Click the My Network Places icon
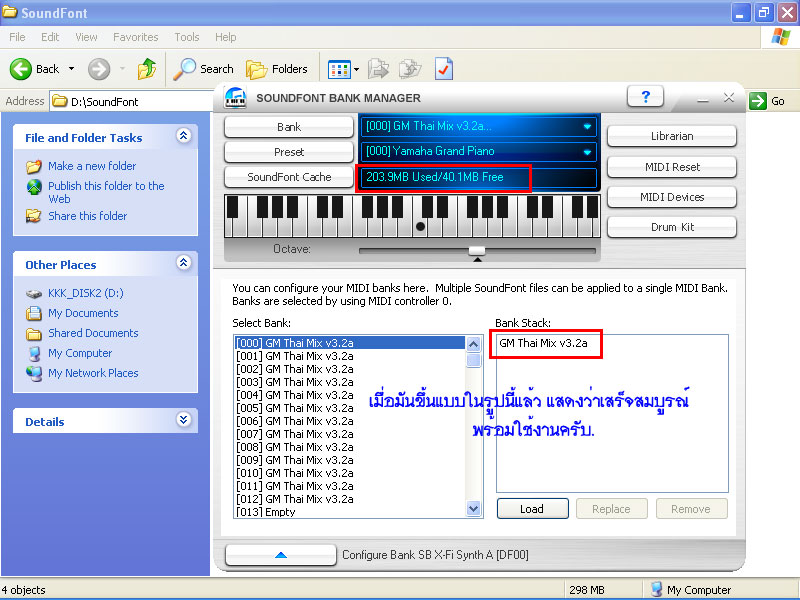Viewport: 800px width, 600px height. pos(34,373)
